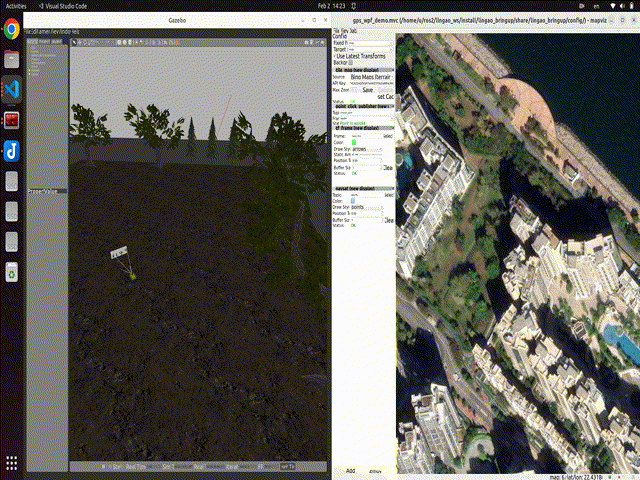Open the third mounted drive icon in dock
Image resolution: width=640 pixels, height=480 pixels.
click(x=11, y=242)
